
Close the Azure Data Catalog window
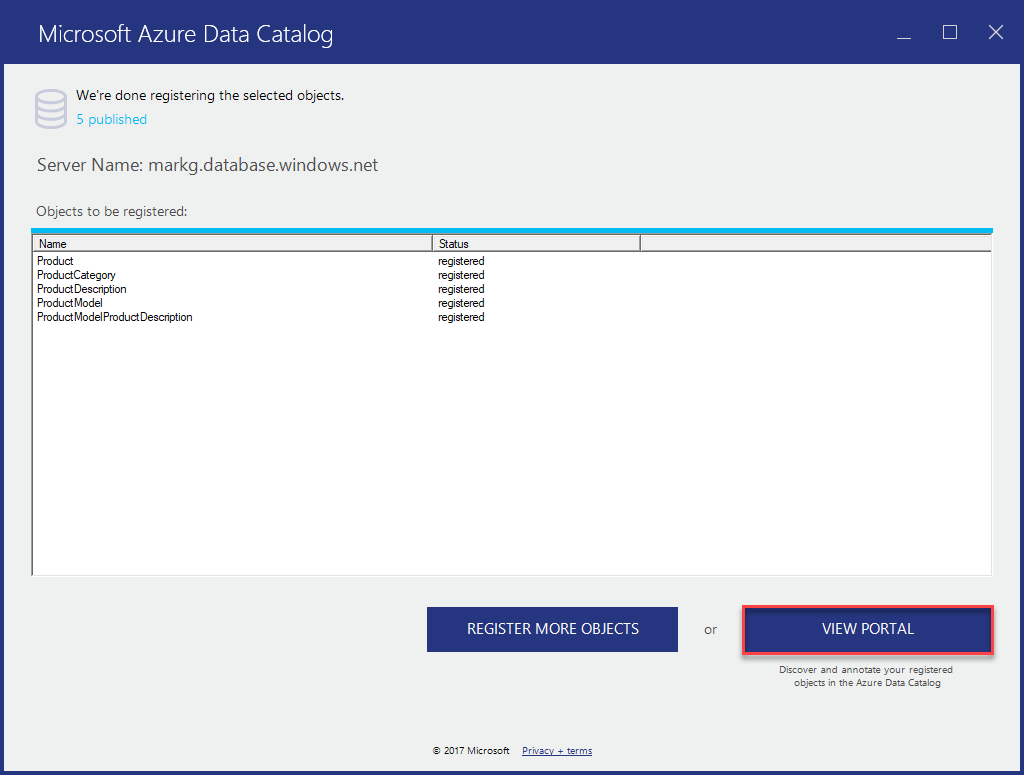coord(995,32)
